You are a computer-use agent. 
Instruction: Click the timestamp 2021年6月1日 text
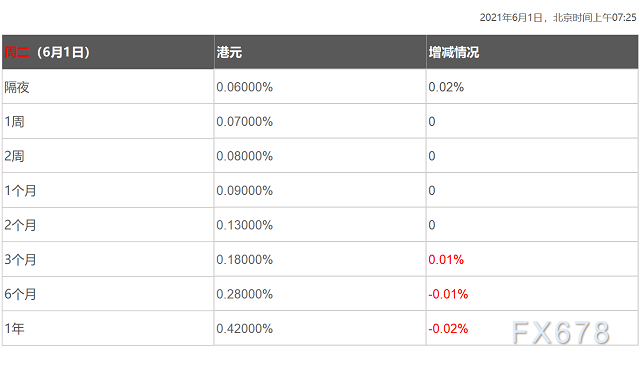tap(511, 18)
